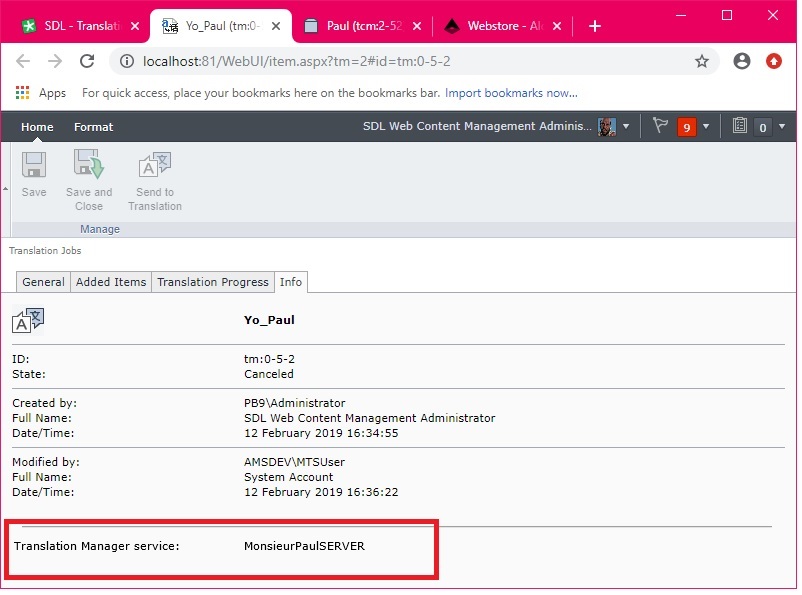The image size is (802, 595).
Task: Open the notifications flag icon
Action: point(660,125)
